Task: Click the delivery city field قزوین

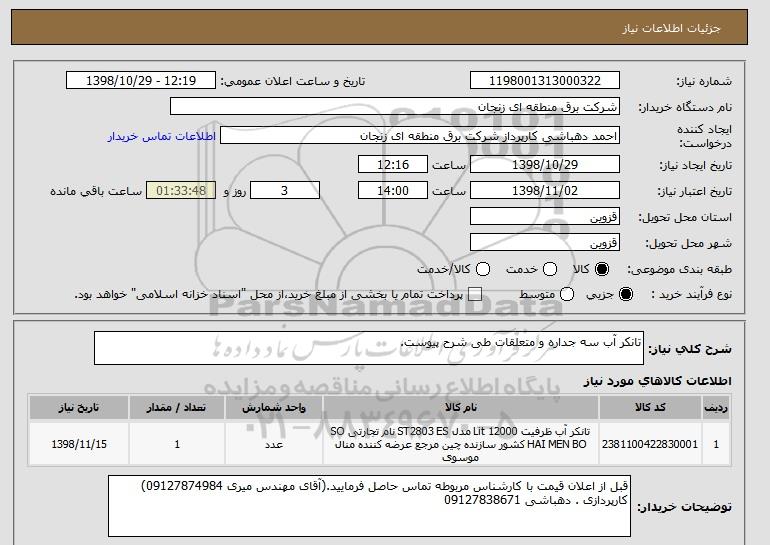Action: (x=545, y=243)
